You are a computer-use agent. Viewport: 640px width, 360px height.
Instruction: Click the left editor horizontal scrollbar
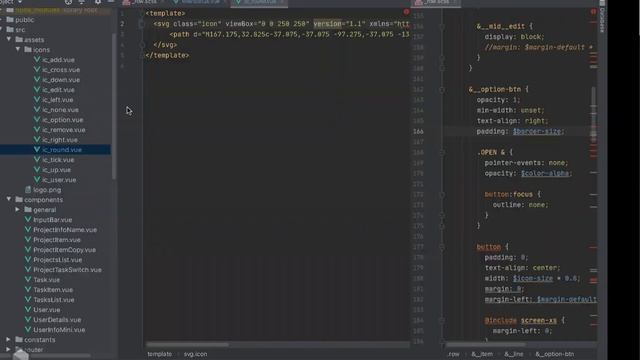pos(188,344)
